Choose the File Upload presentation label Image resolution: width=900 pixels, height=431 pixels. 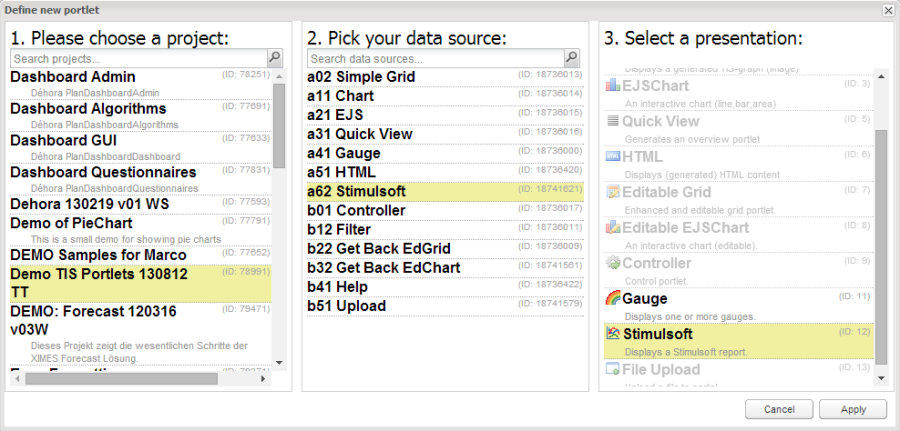(x=661, y=370)
